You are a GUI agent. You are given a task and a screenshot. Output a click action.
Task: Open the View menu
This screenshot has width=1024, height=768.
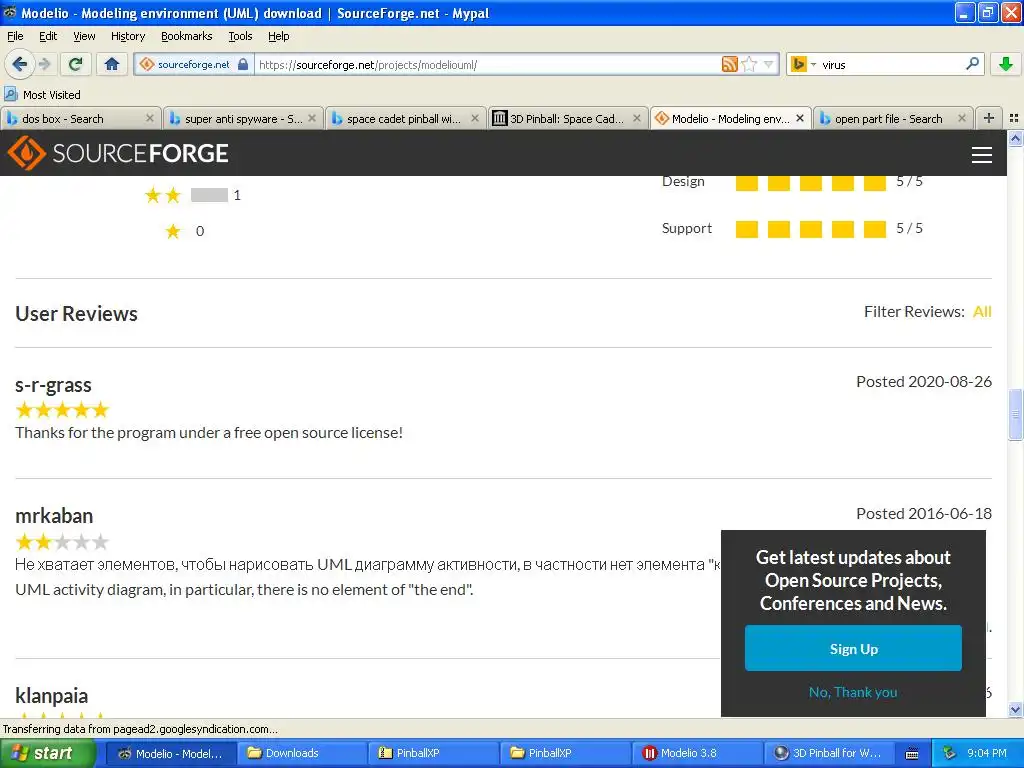pyautogui.click(x=84, y=36)
